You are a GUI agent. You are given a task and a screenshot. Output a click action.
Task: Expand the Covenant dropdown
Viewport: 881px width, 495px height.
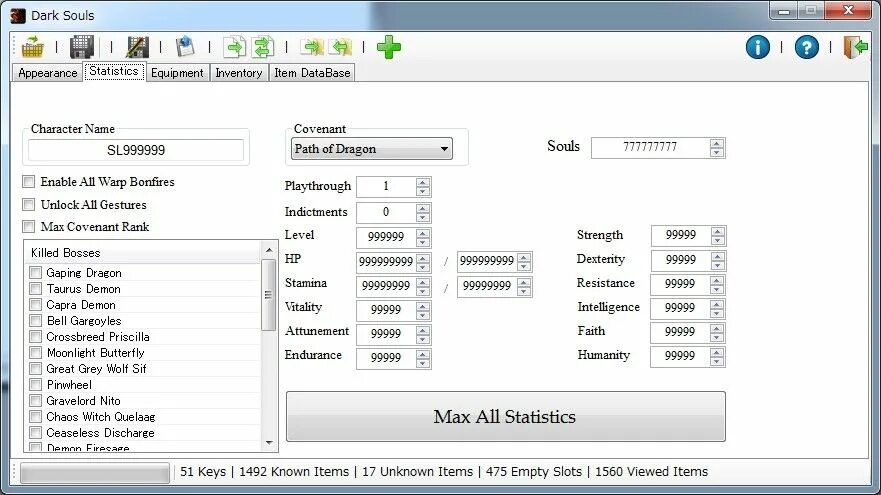tap(372, 149)
